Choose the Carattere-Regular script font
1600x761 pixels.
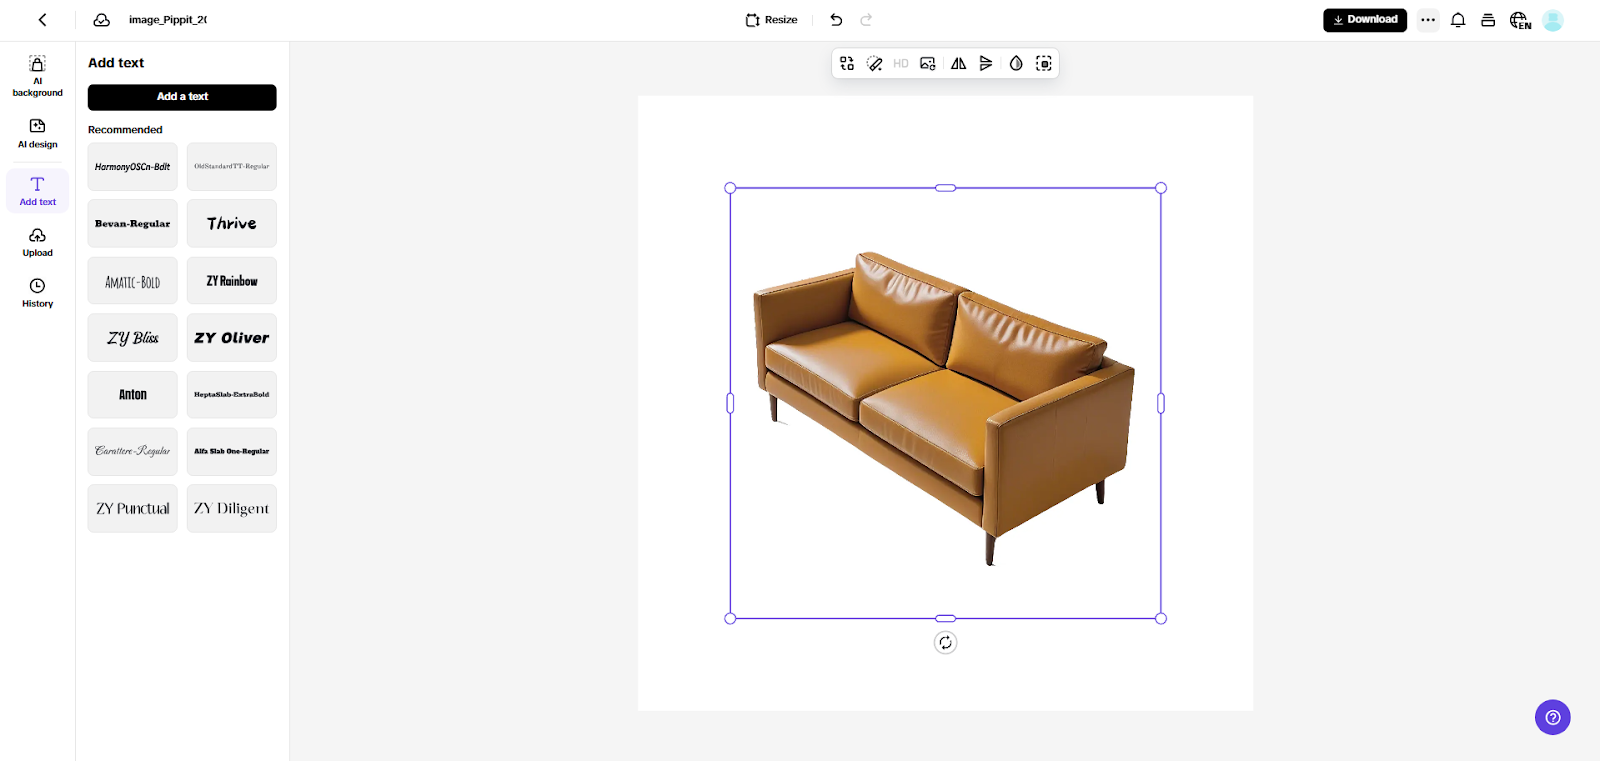click(133, 452)
